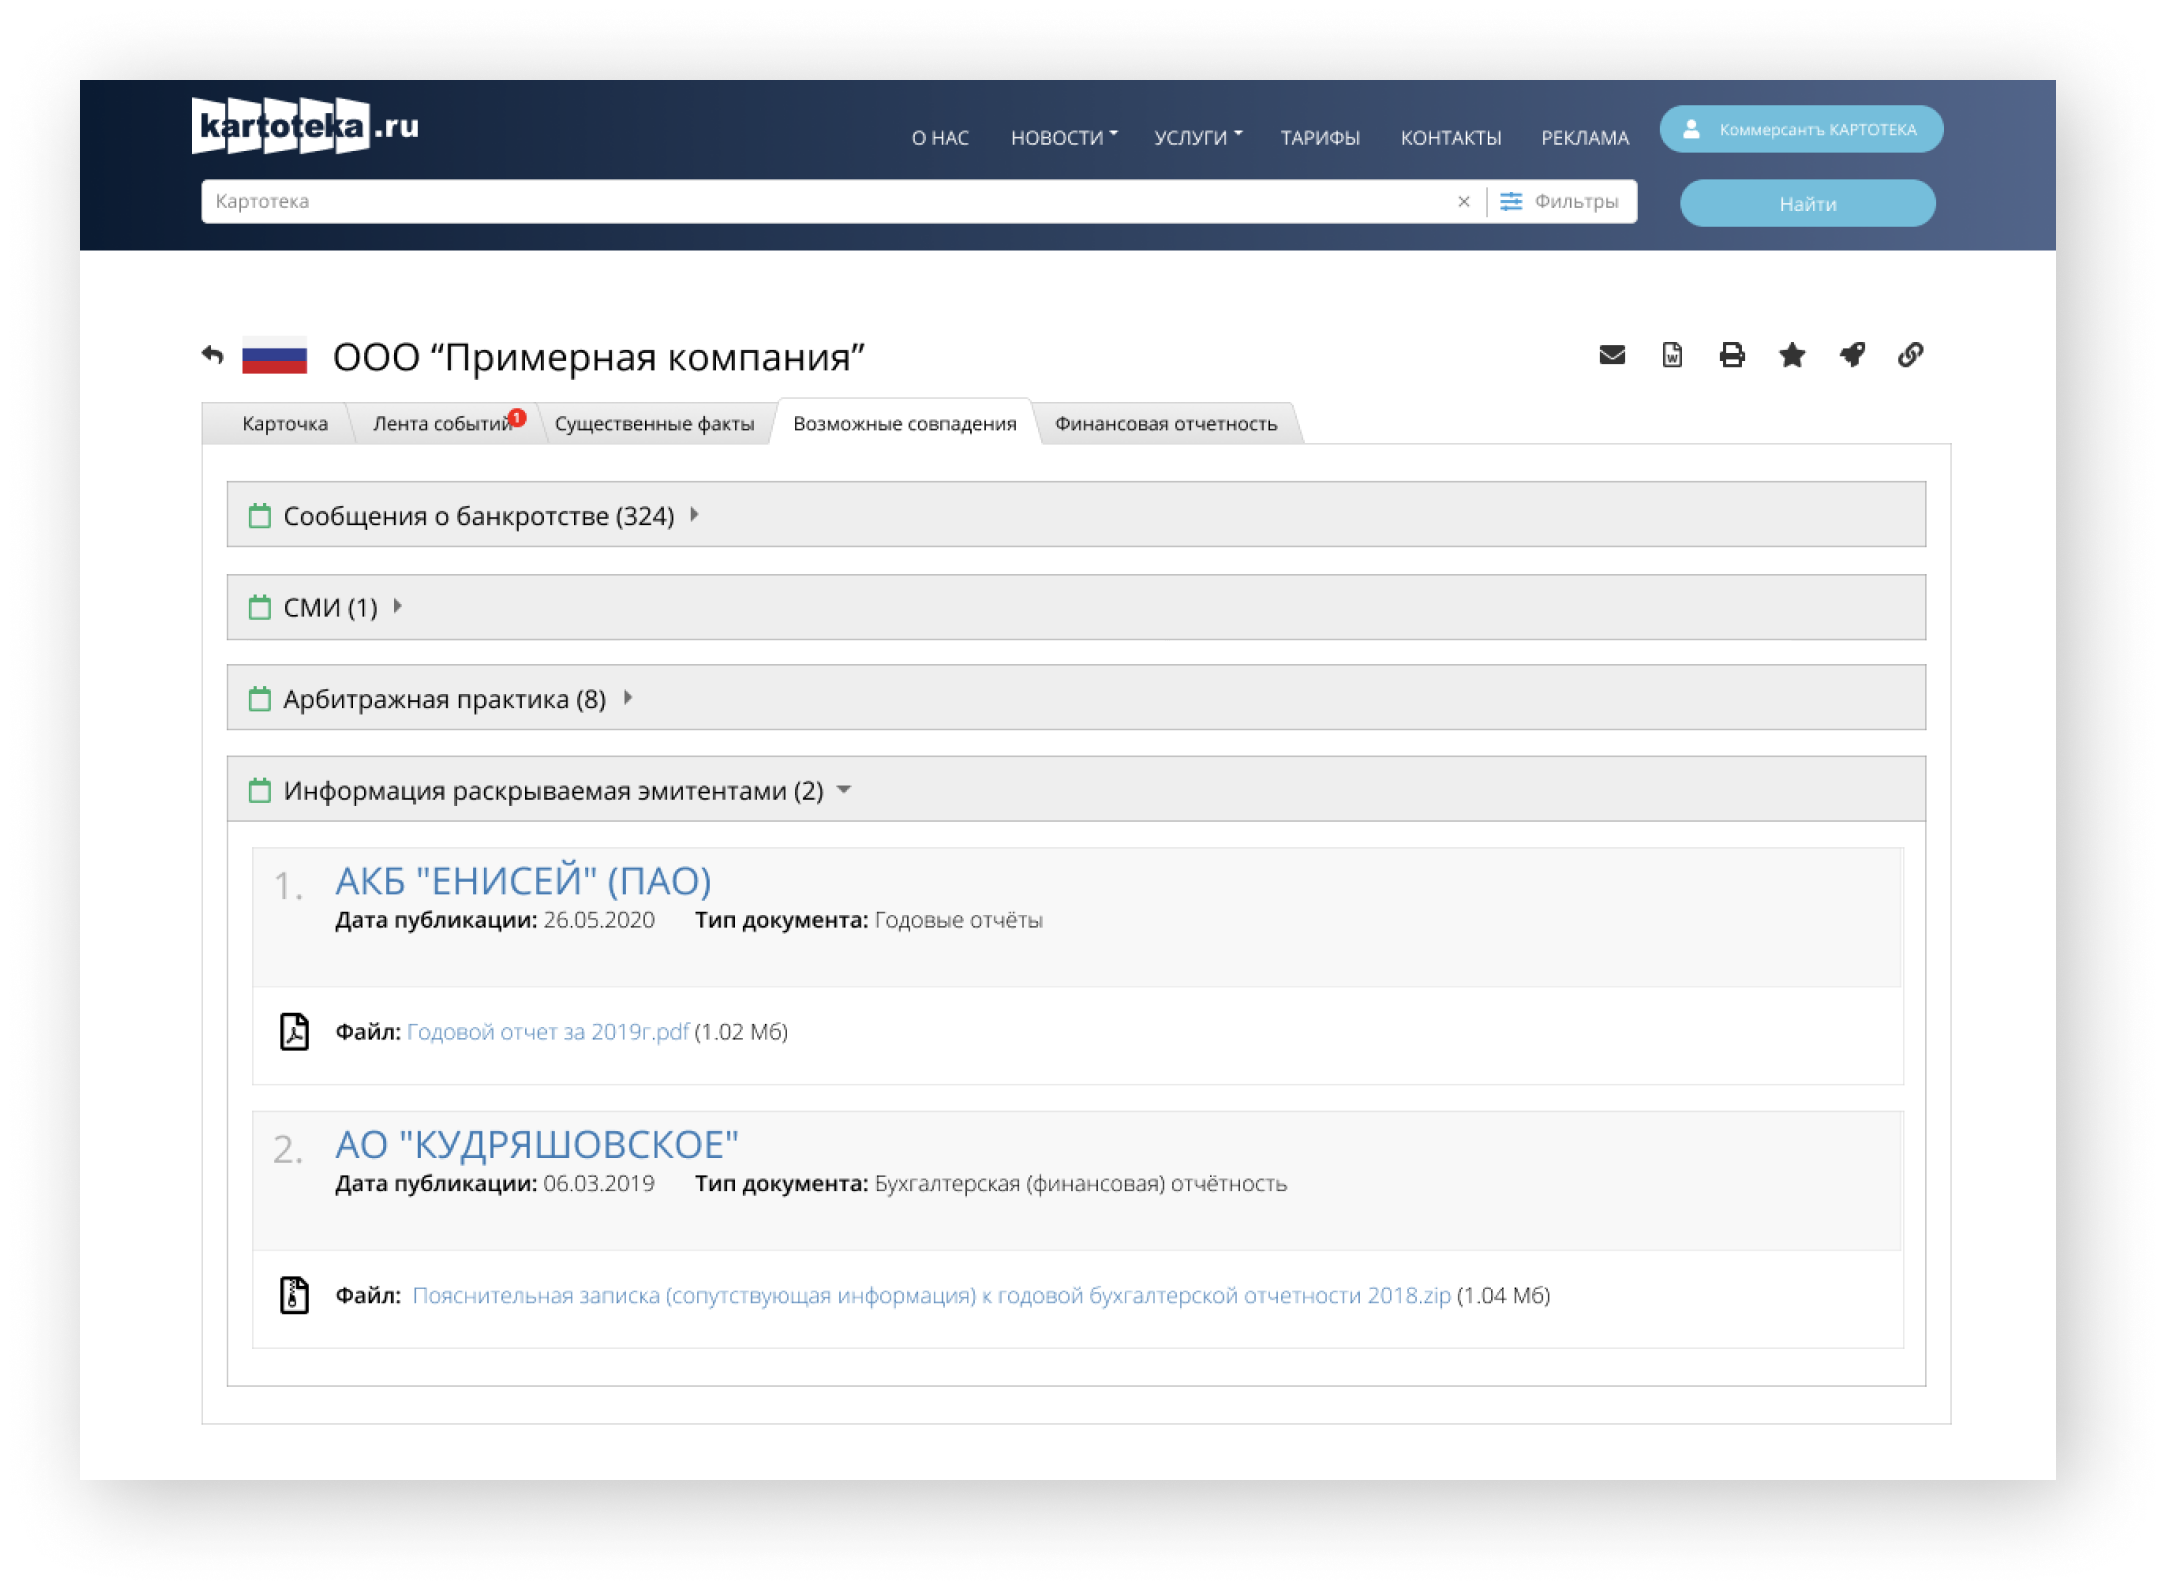Viewport: 2168px width, 1592px height.
Task: Open РЕКЛАМА page
Action: [1585, 138]
